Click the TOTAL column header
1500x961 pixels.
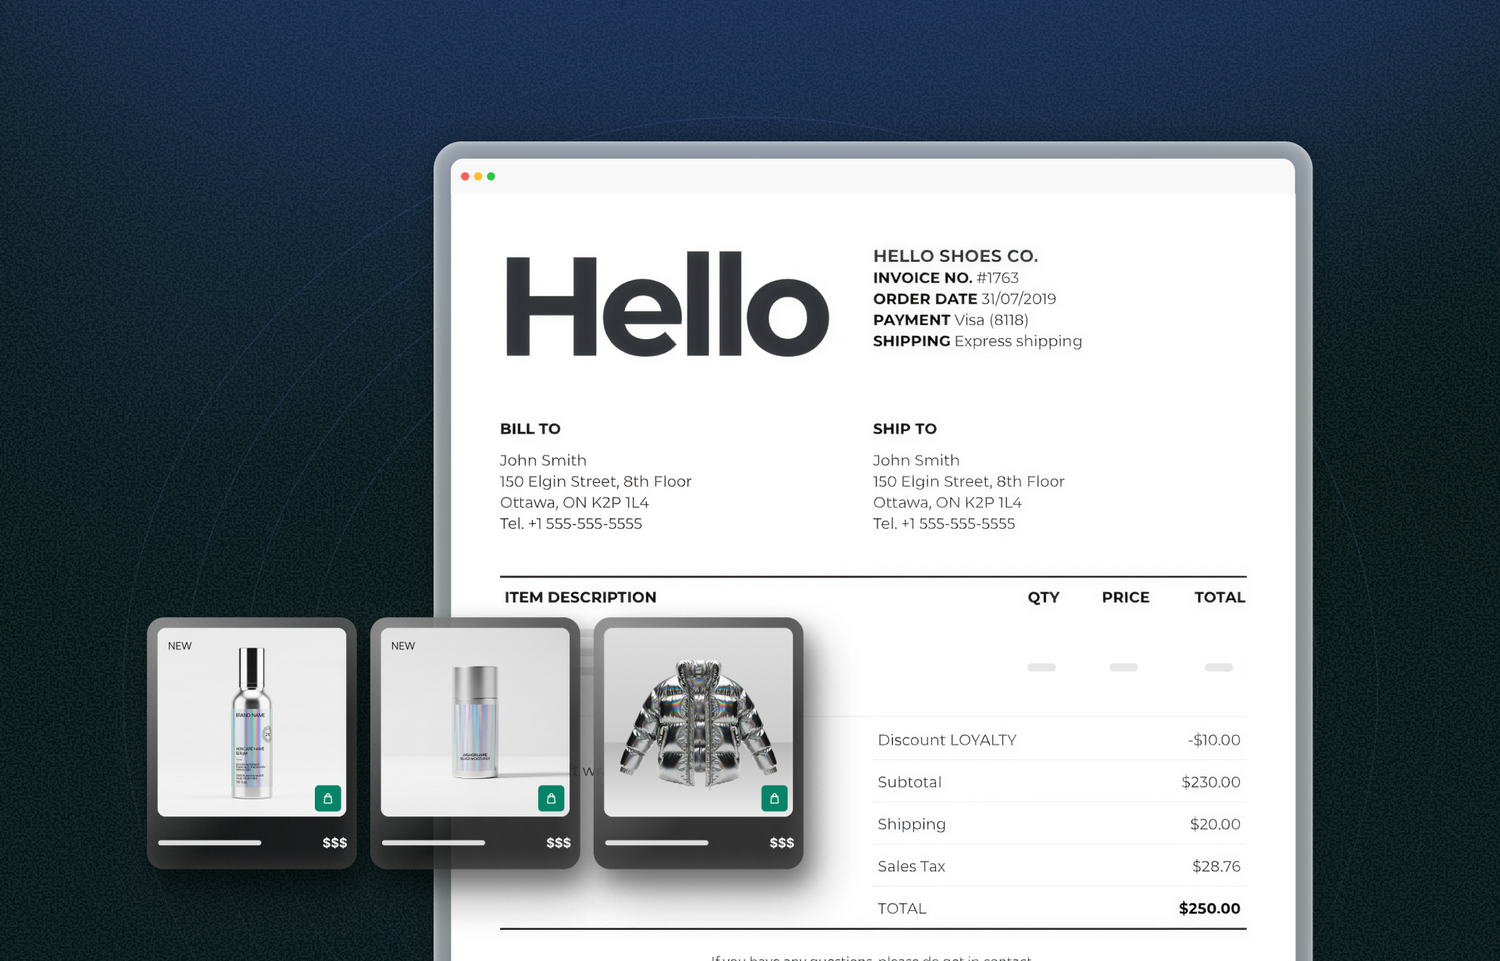pos(1219,597)
